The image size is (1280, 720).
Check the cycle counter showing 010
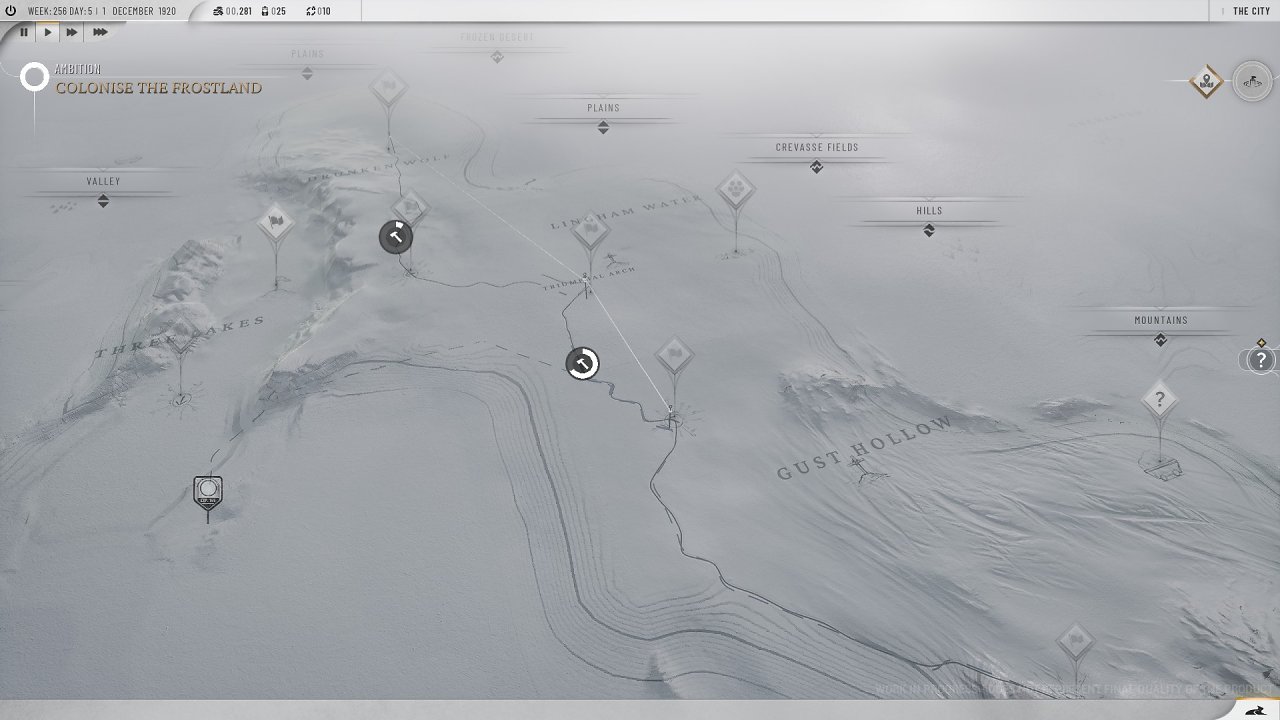click(318, 11)
